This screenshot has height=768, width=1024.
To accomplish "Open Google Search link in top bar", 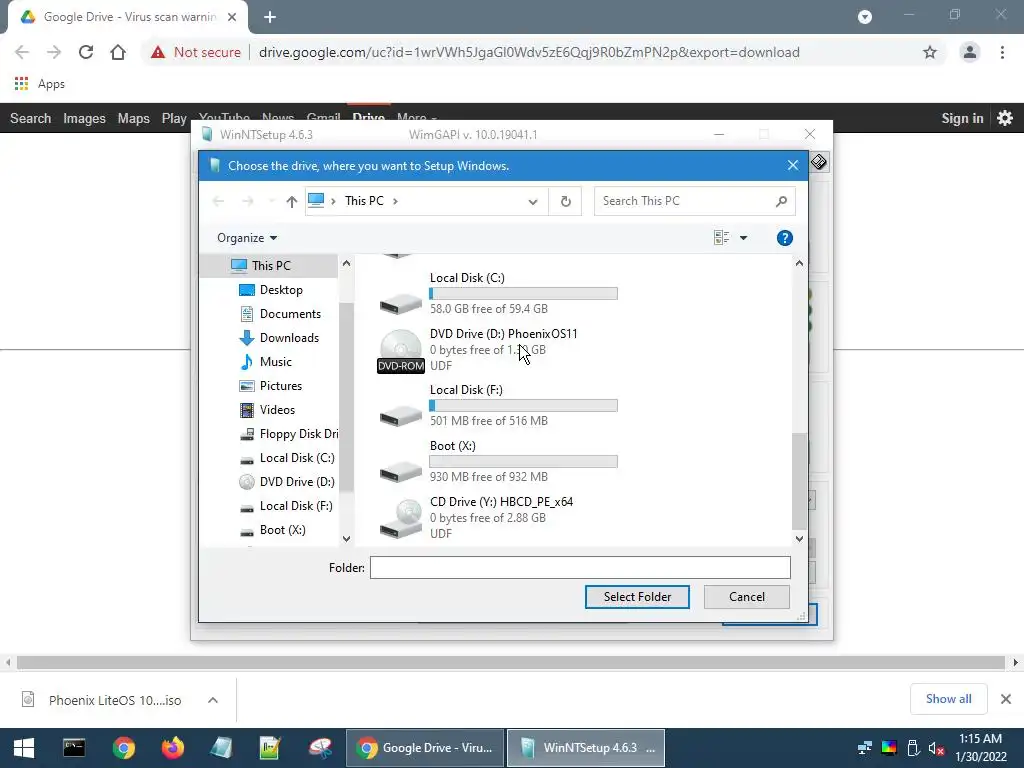I will click(x=30, y=118).
